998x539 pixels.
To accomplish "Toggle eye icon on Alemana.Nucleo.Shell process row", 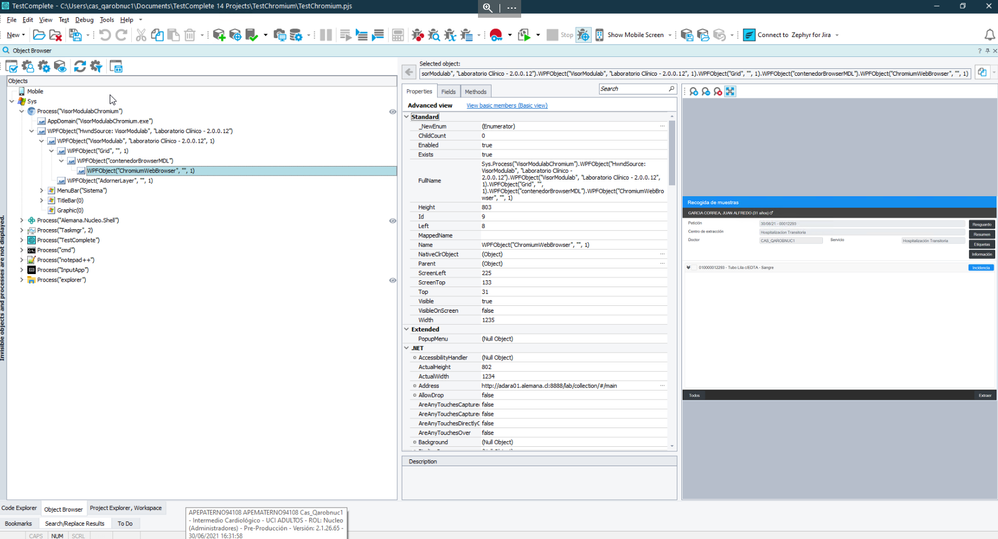I will [x=392, y=220].
